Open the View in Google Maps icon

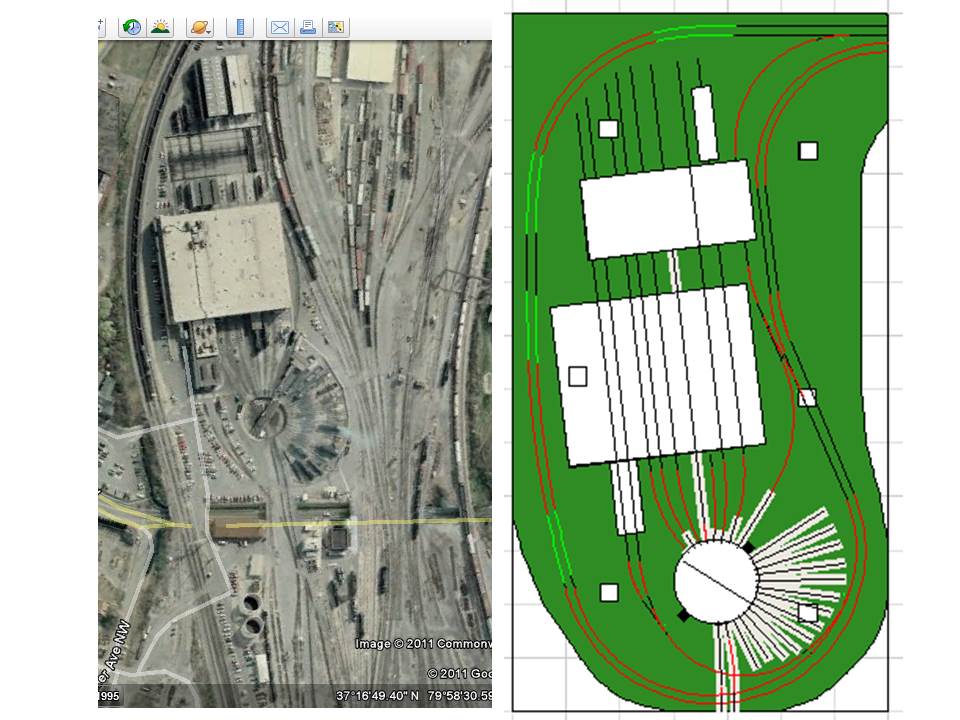pyautogui.click(x=336, y=27)
